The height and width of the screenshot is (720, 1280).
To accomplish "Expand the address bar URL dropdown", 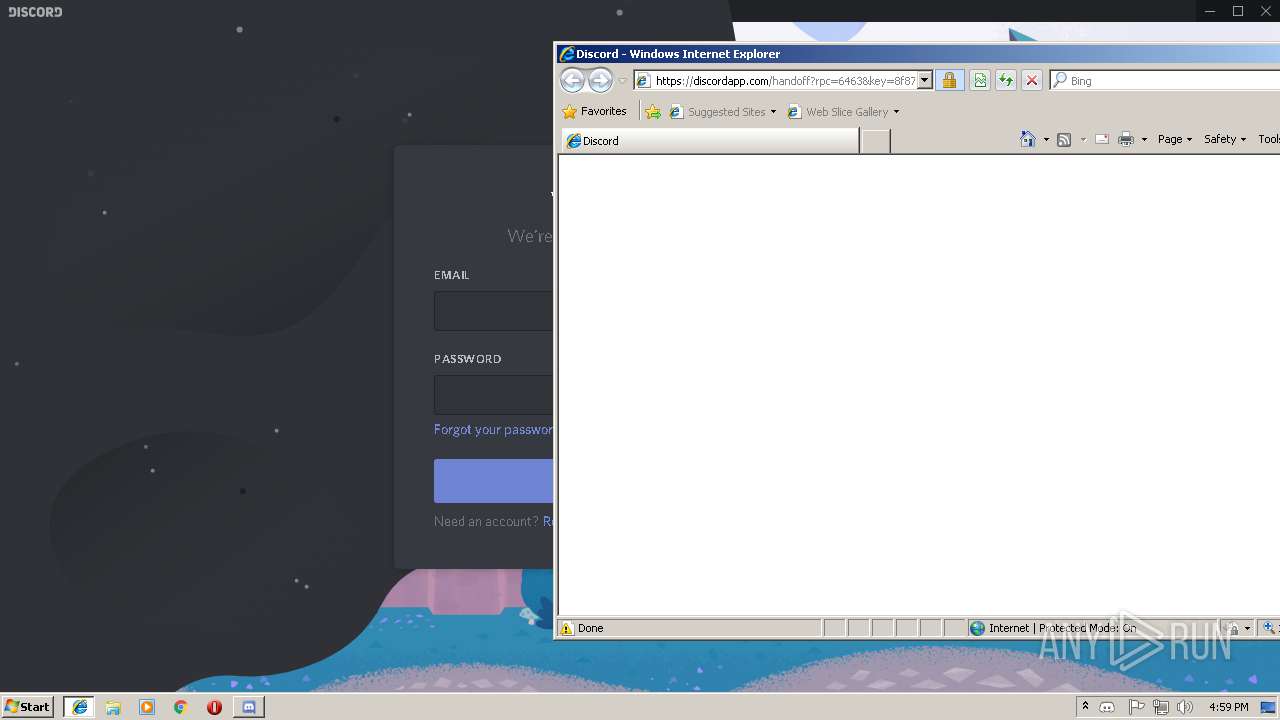I will [925, 81].
